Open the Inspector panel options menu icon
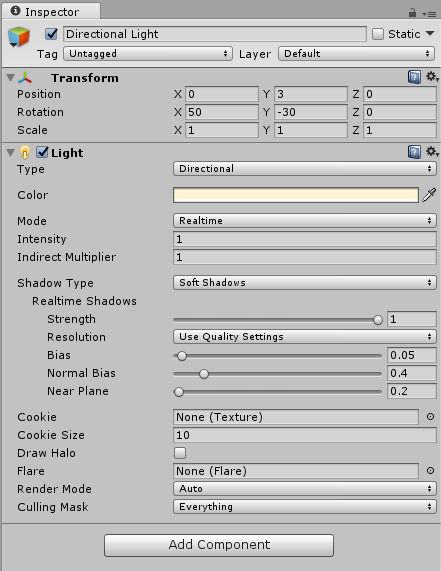Screen dimensions: 441x571 (x=429, y=14)
